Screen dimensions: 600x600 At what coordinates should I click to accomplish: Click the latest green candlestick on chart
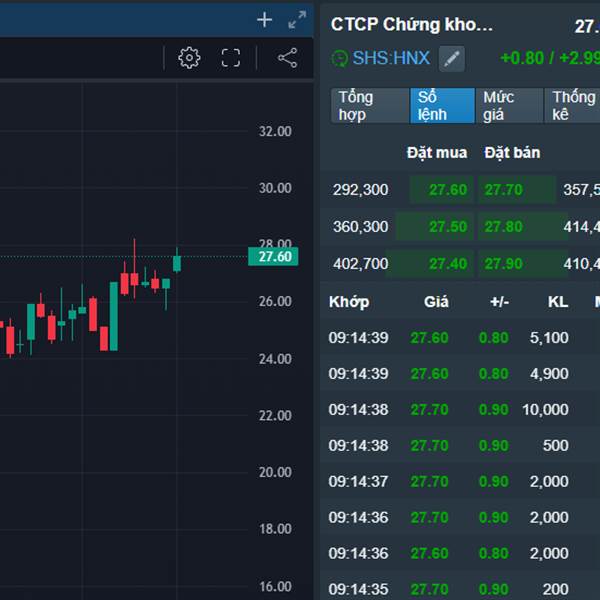point(177,264)
